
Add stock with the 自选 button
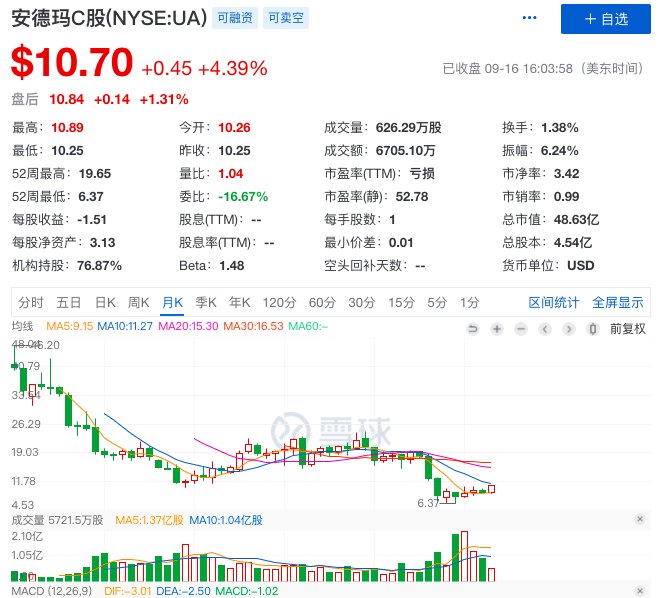(606, 19)
